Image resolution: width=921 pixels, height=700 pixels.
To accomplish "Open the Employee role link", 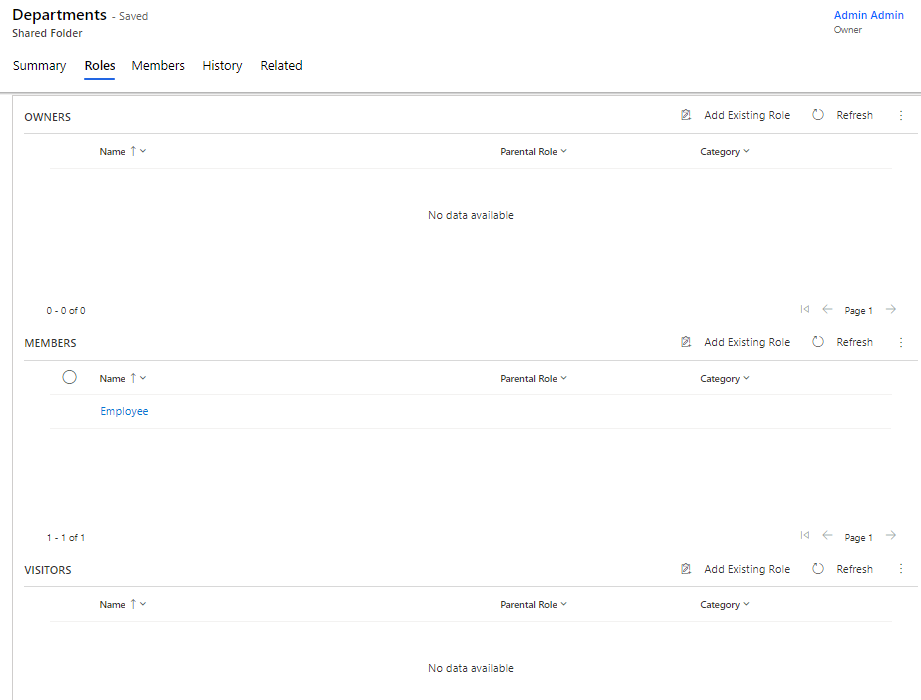I will (x=124, y=412).
